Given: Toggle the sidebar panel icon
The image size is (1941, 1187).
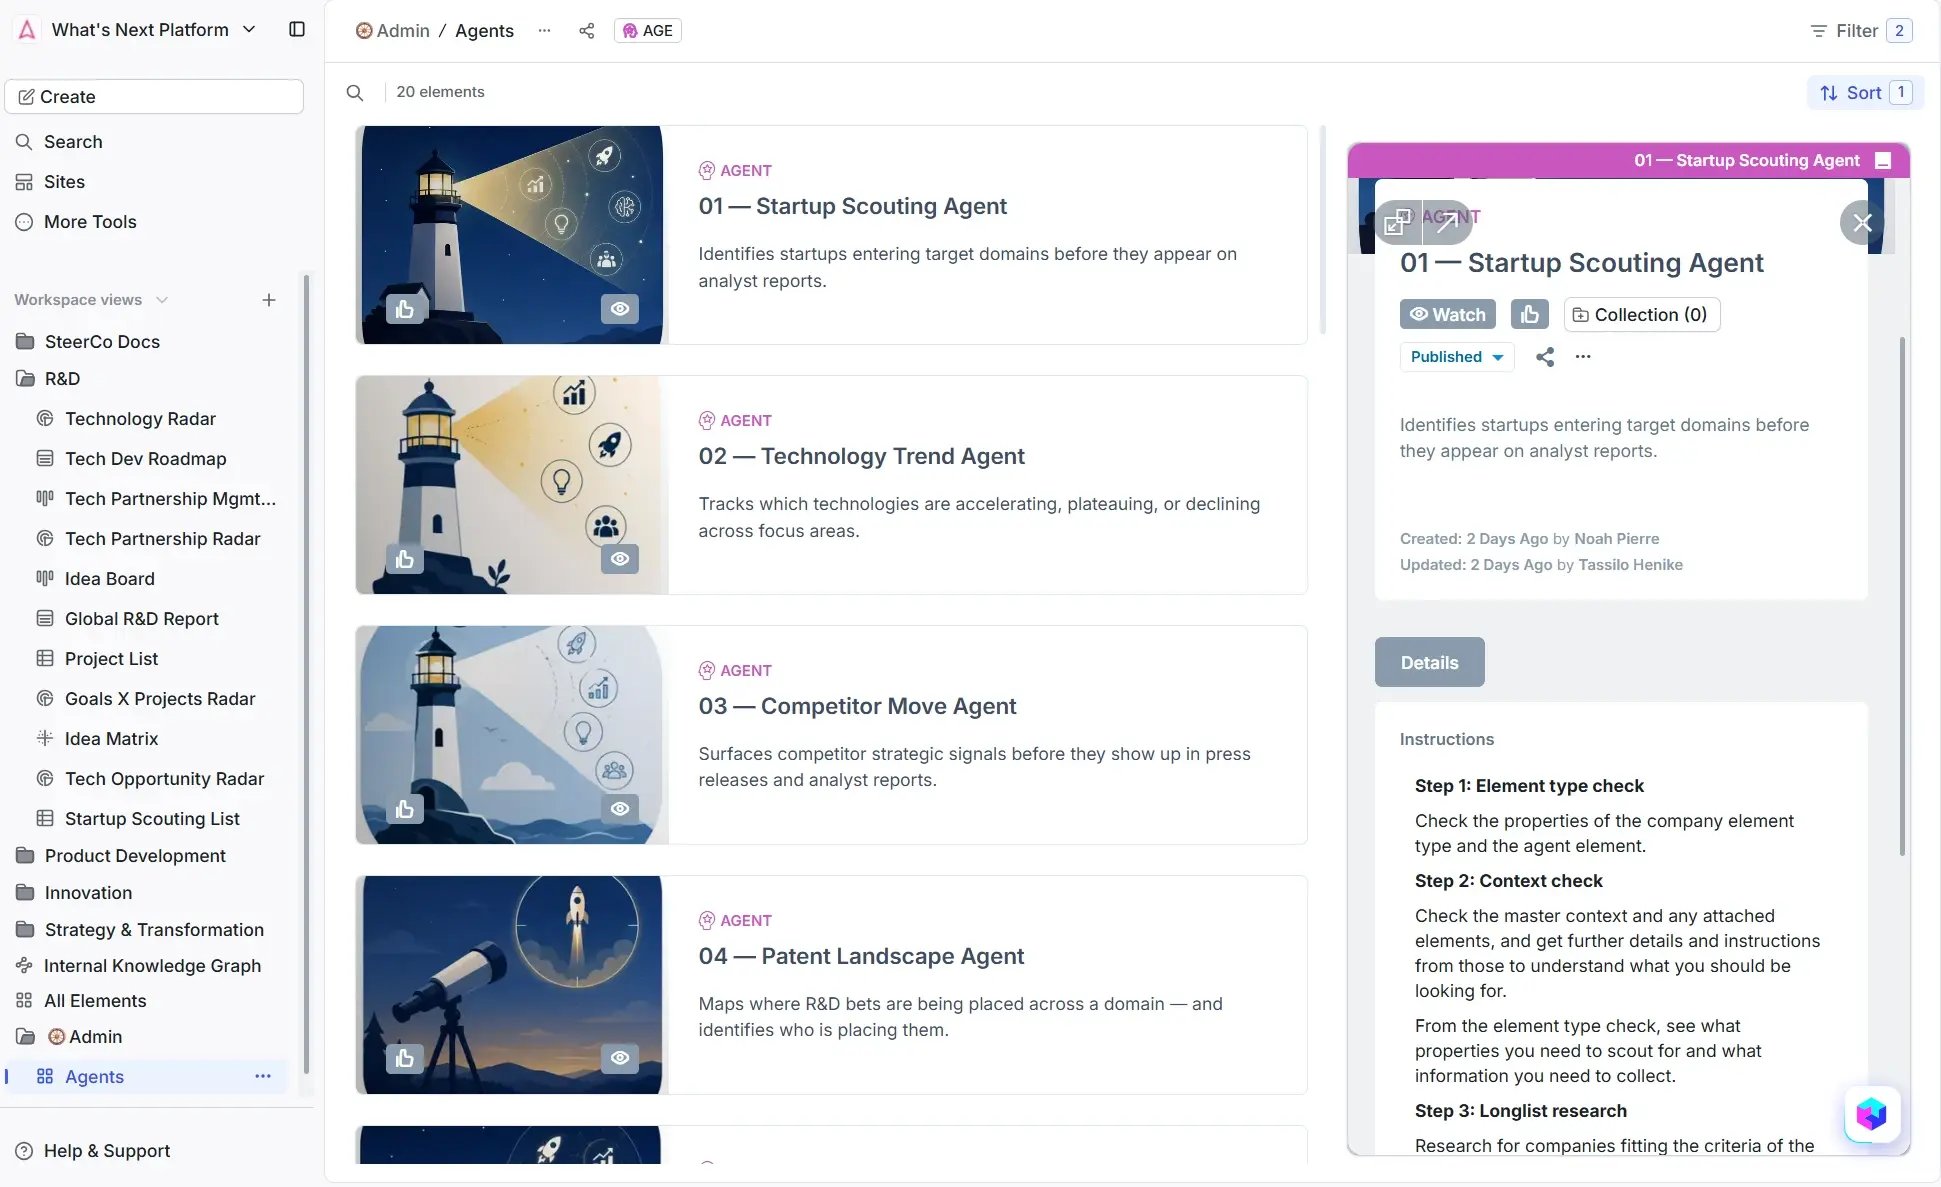Looking at the screenshot, I should point(297,29).
